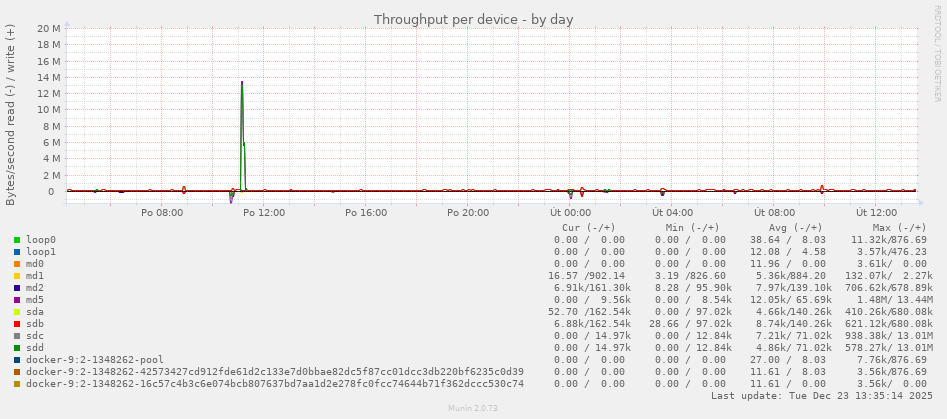Click the y-axis title Bytes/second read/write
Viewport: 947px width, 419px height.
coord(11,115)
